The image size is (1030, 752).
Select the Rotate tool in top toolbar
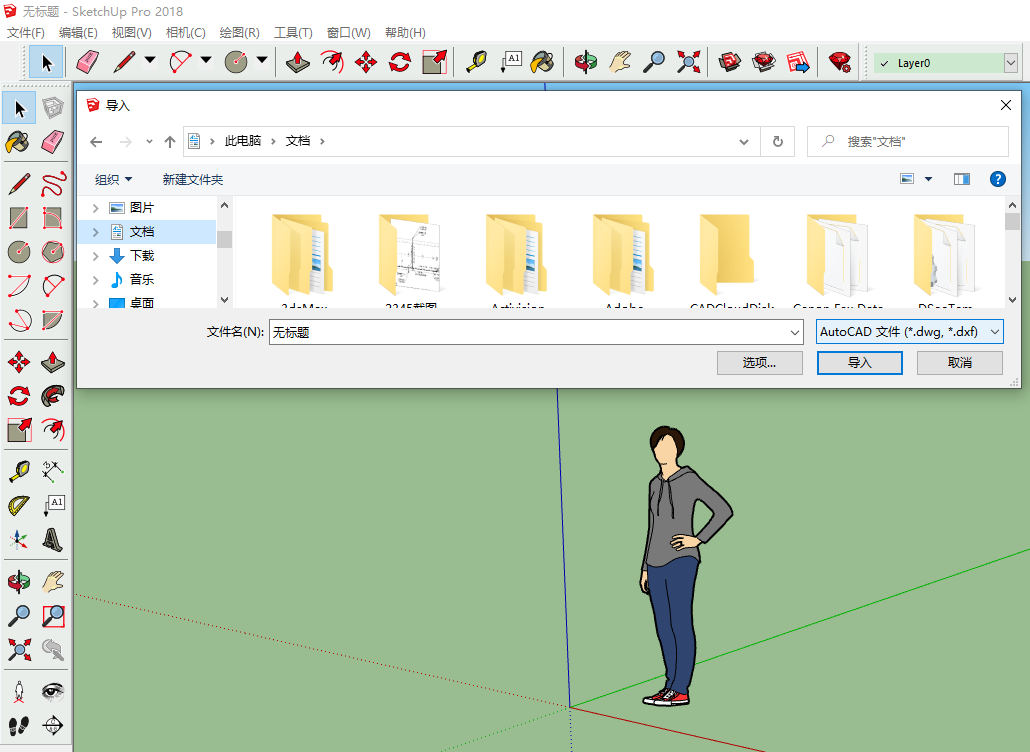(400, 62)
